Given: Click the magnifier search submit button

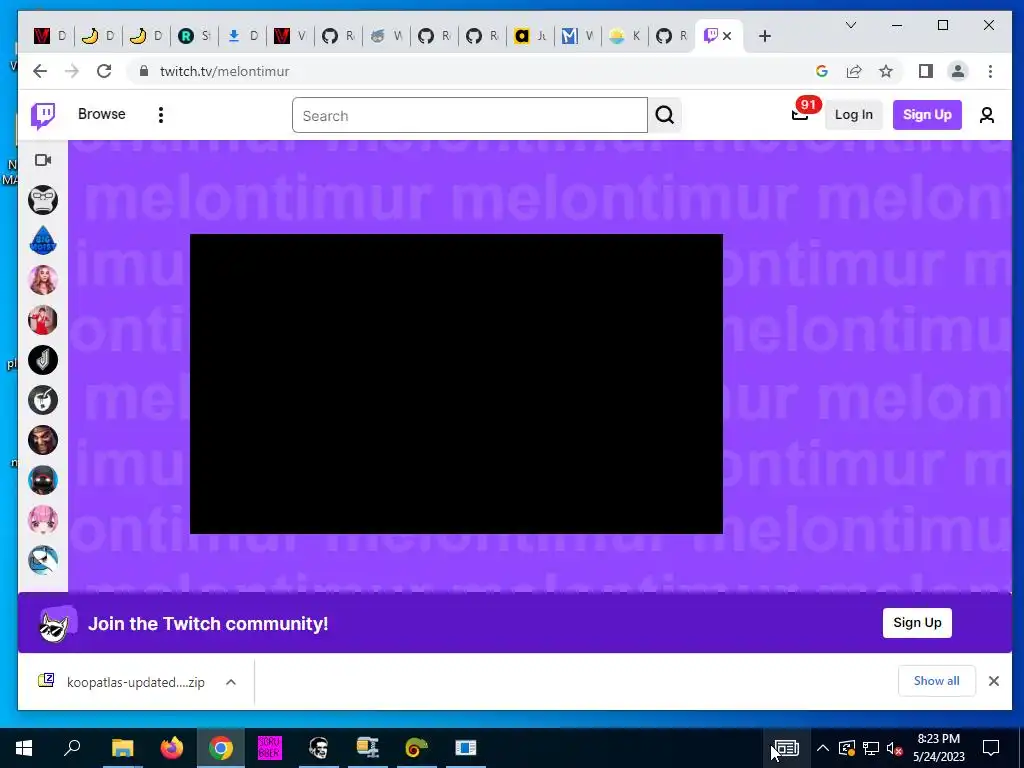Looking at the screenshot, I should coord(664,116).
